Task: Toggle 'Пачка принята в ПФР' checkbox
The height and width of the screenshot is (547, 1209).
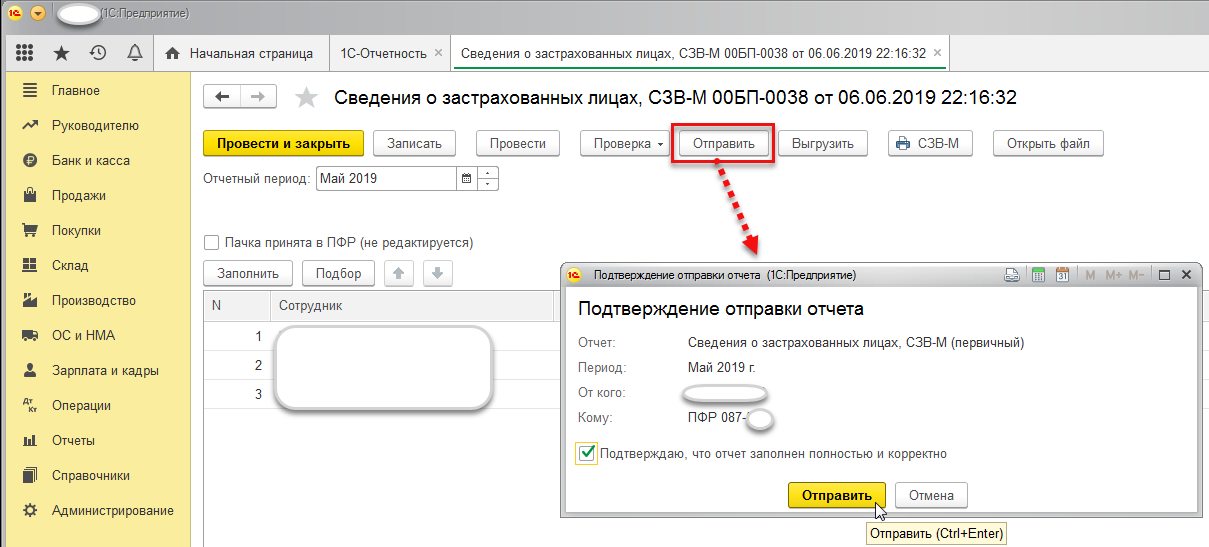Action: 211,242
